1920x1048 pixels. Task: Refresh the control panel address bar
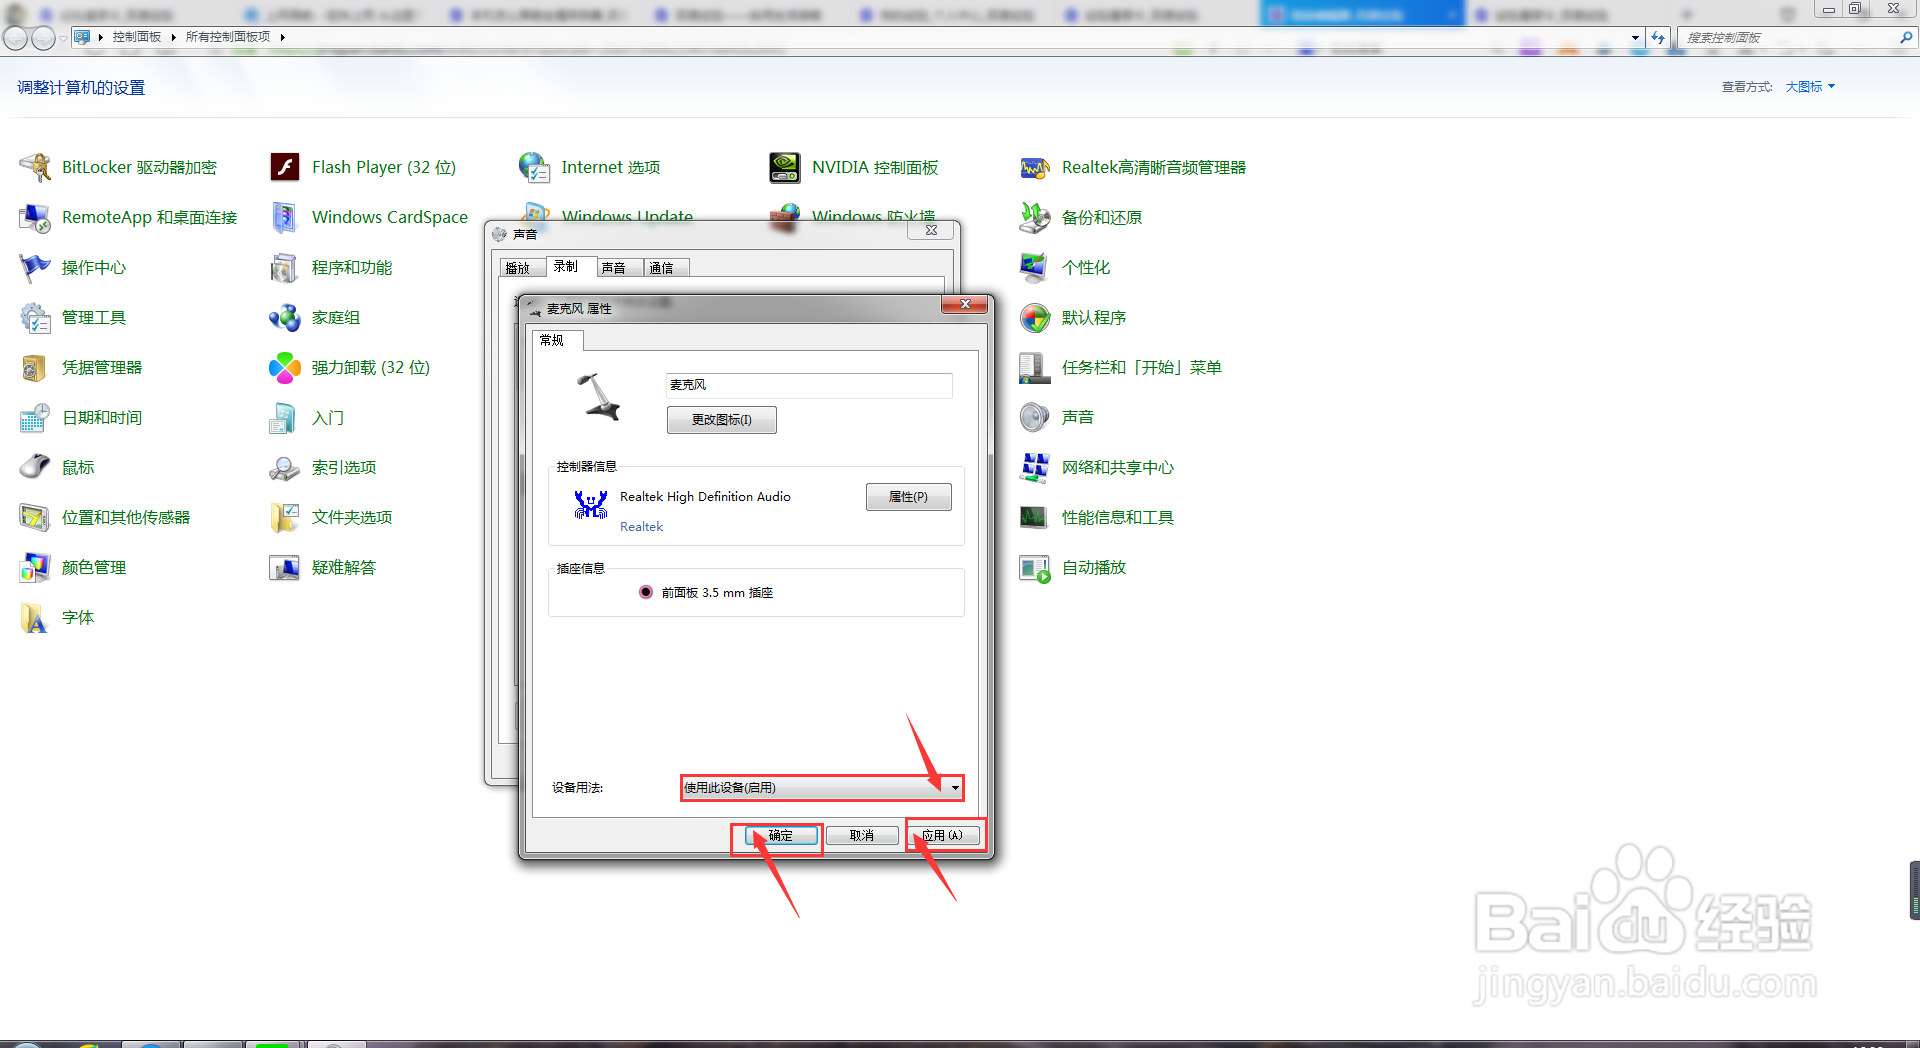click(1658, 37)
